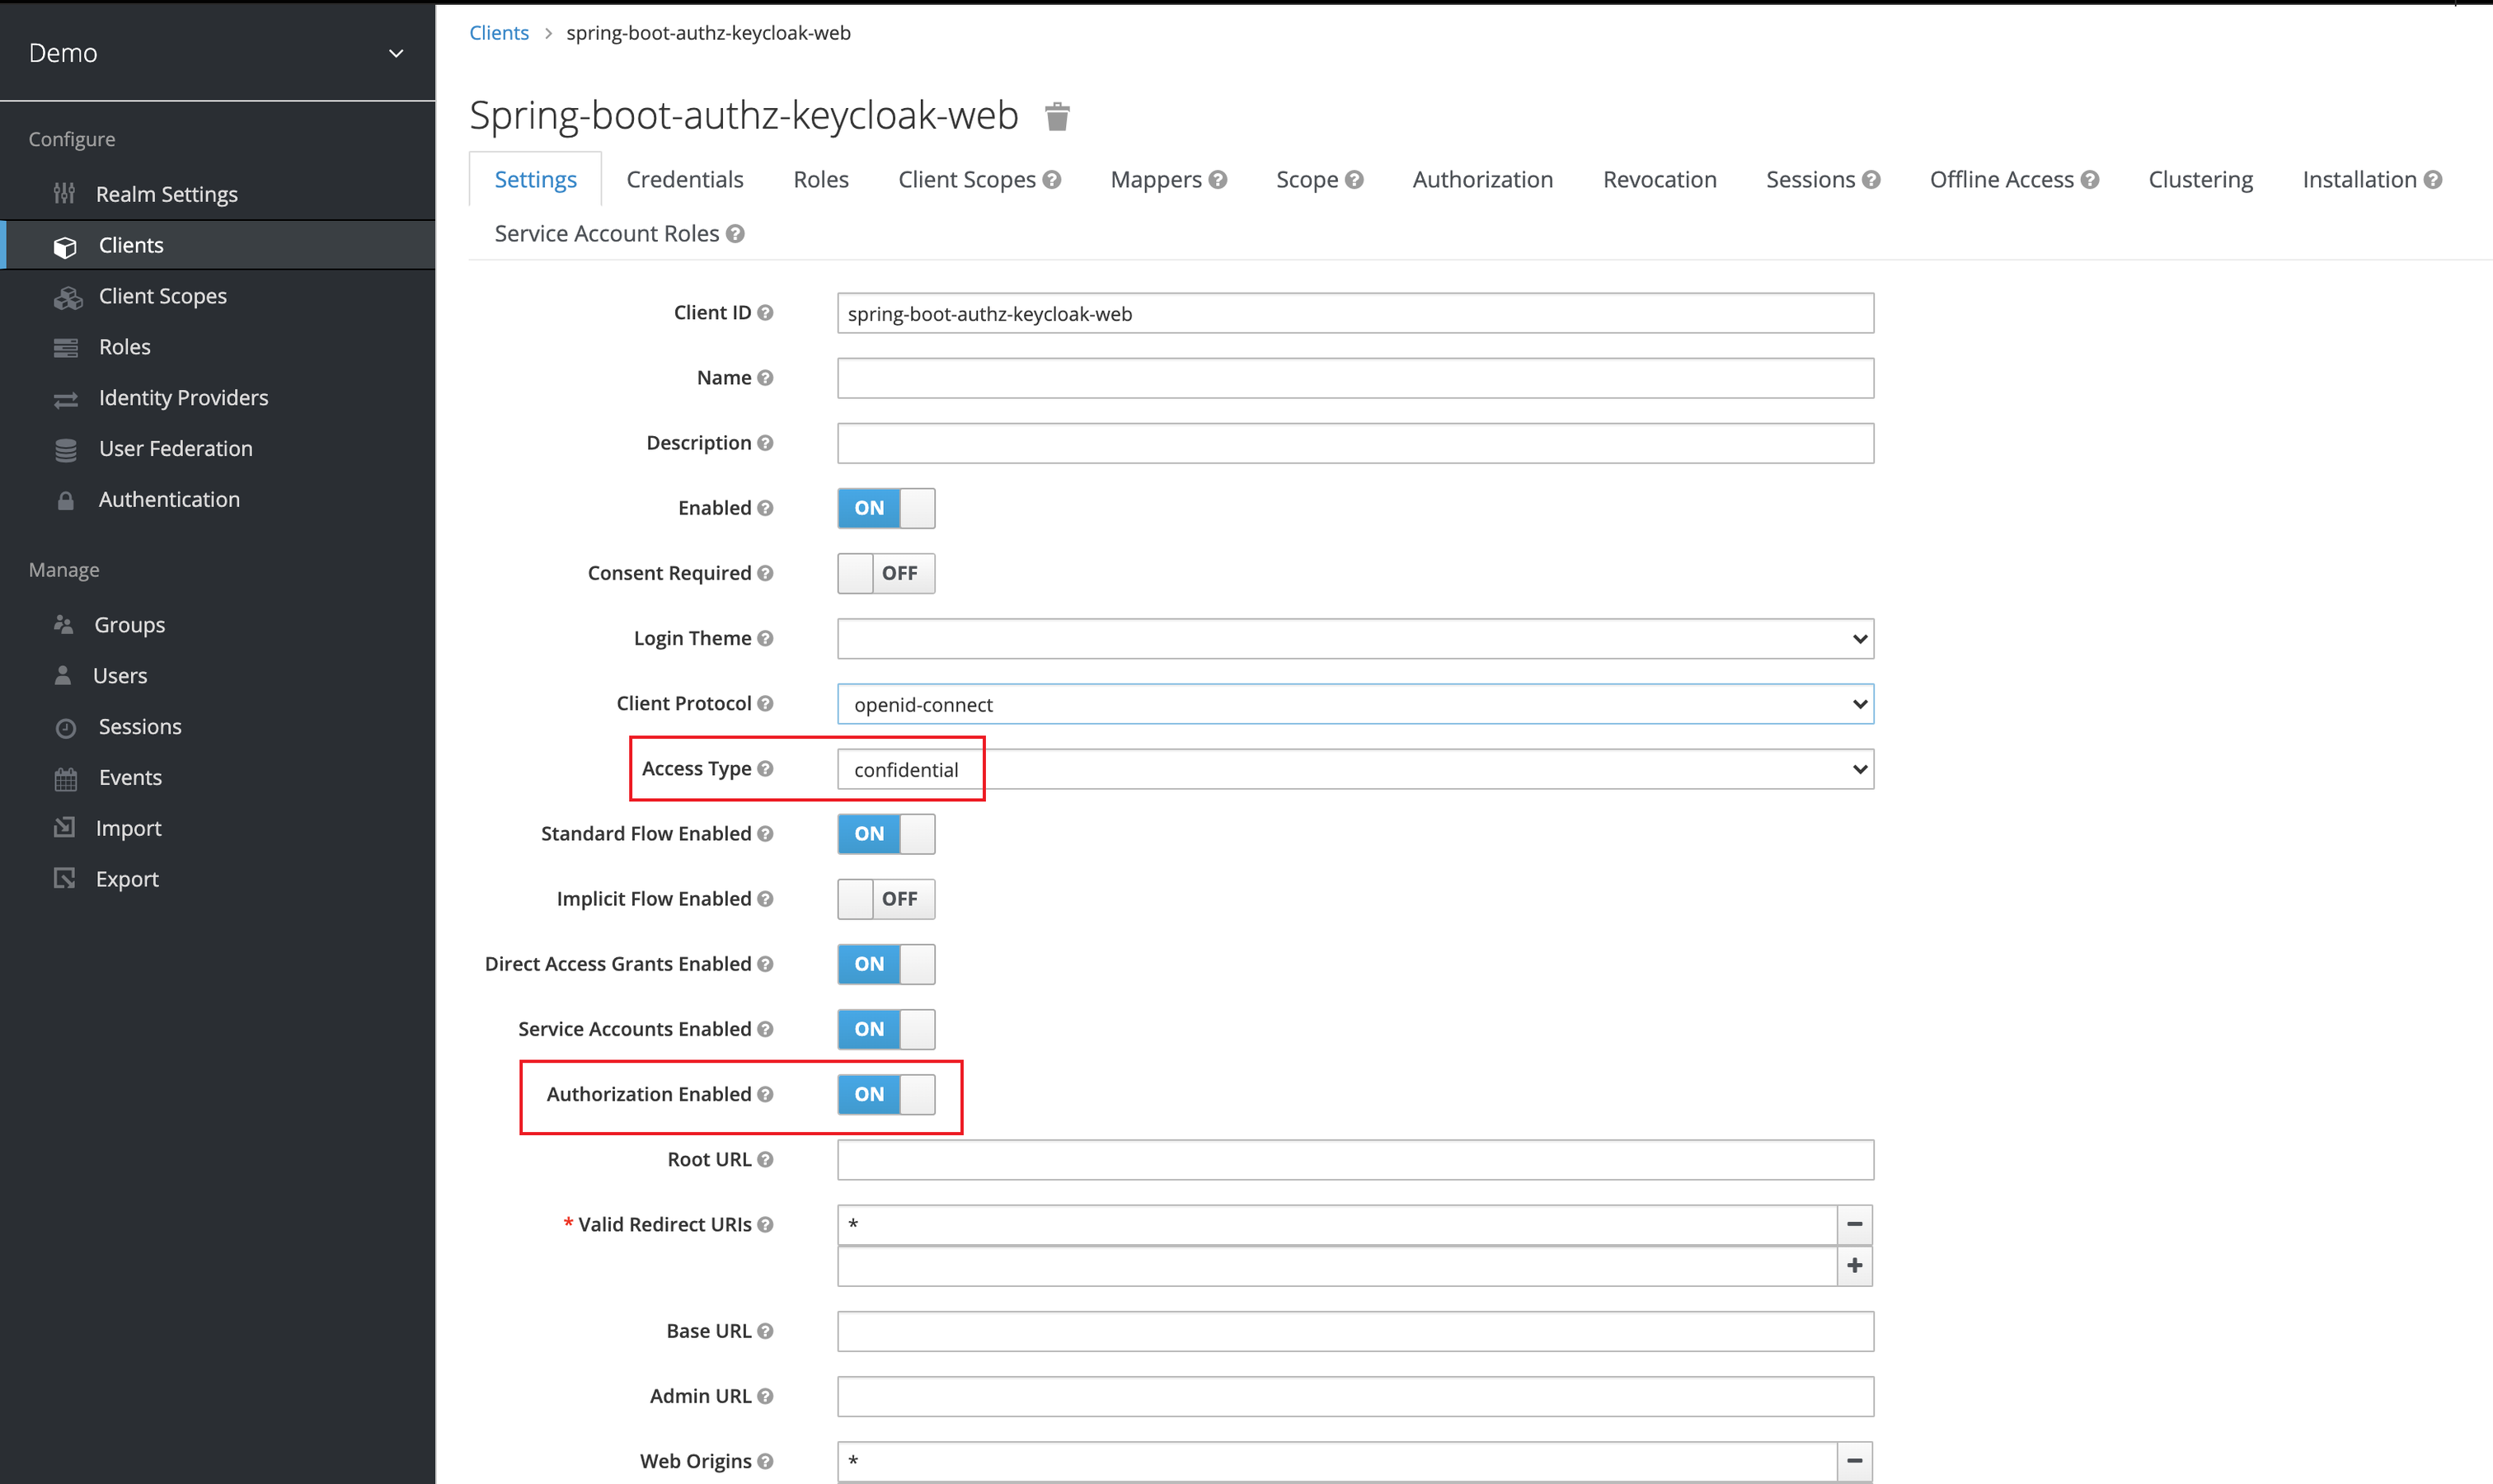Click the Roles icon in the sidebar
The image size is (2493, 1484).
coord(66,346)
